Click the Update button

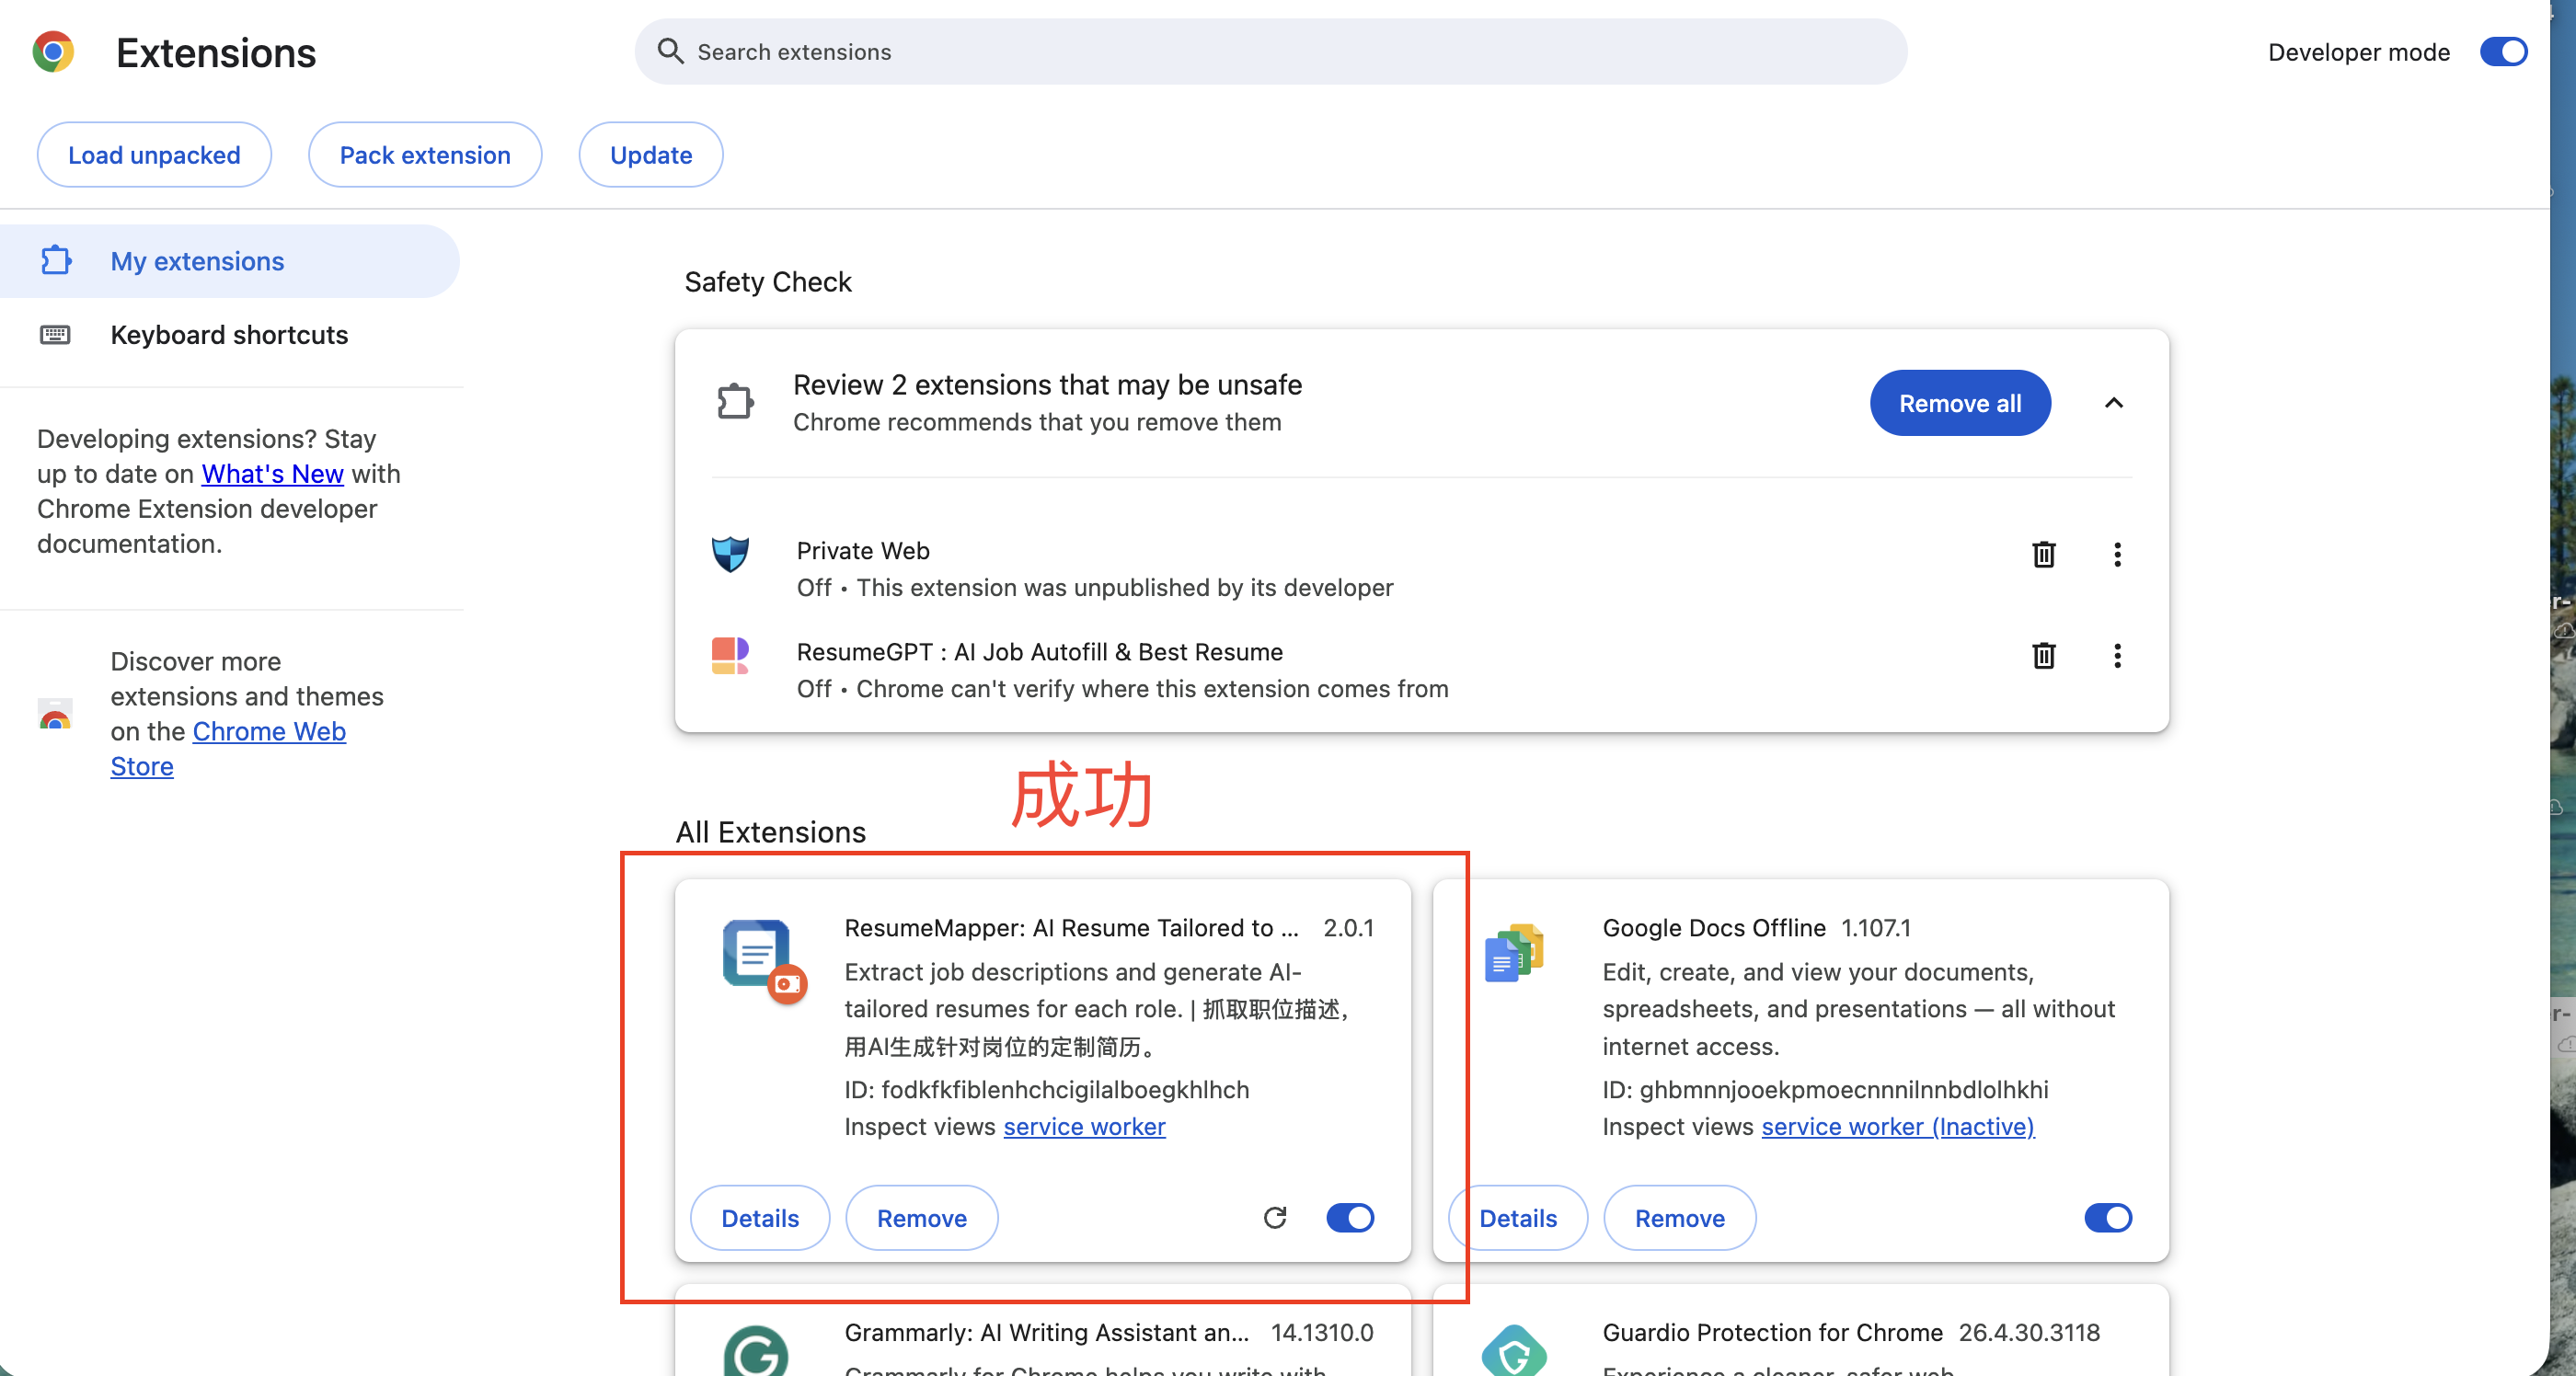(651, 154)
